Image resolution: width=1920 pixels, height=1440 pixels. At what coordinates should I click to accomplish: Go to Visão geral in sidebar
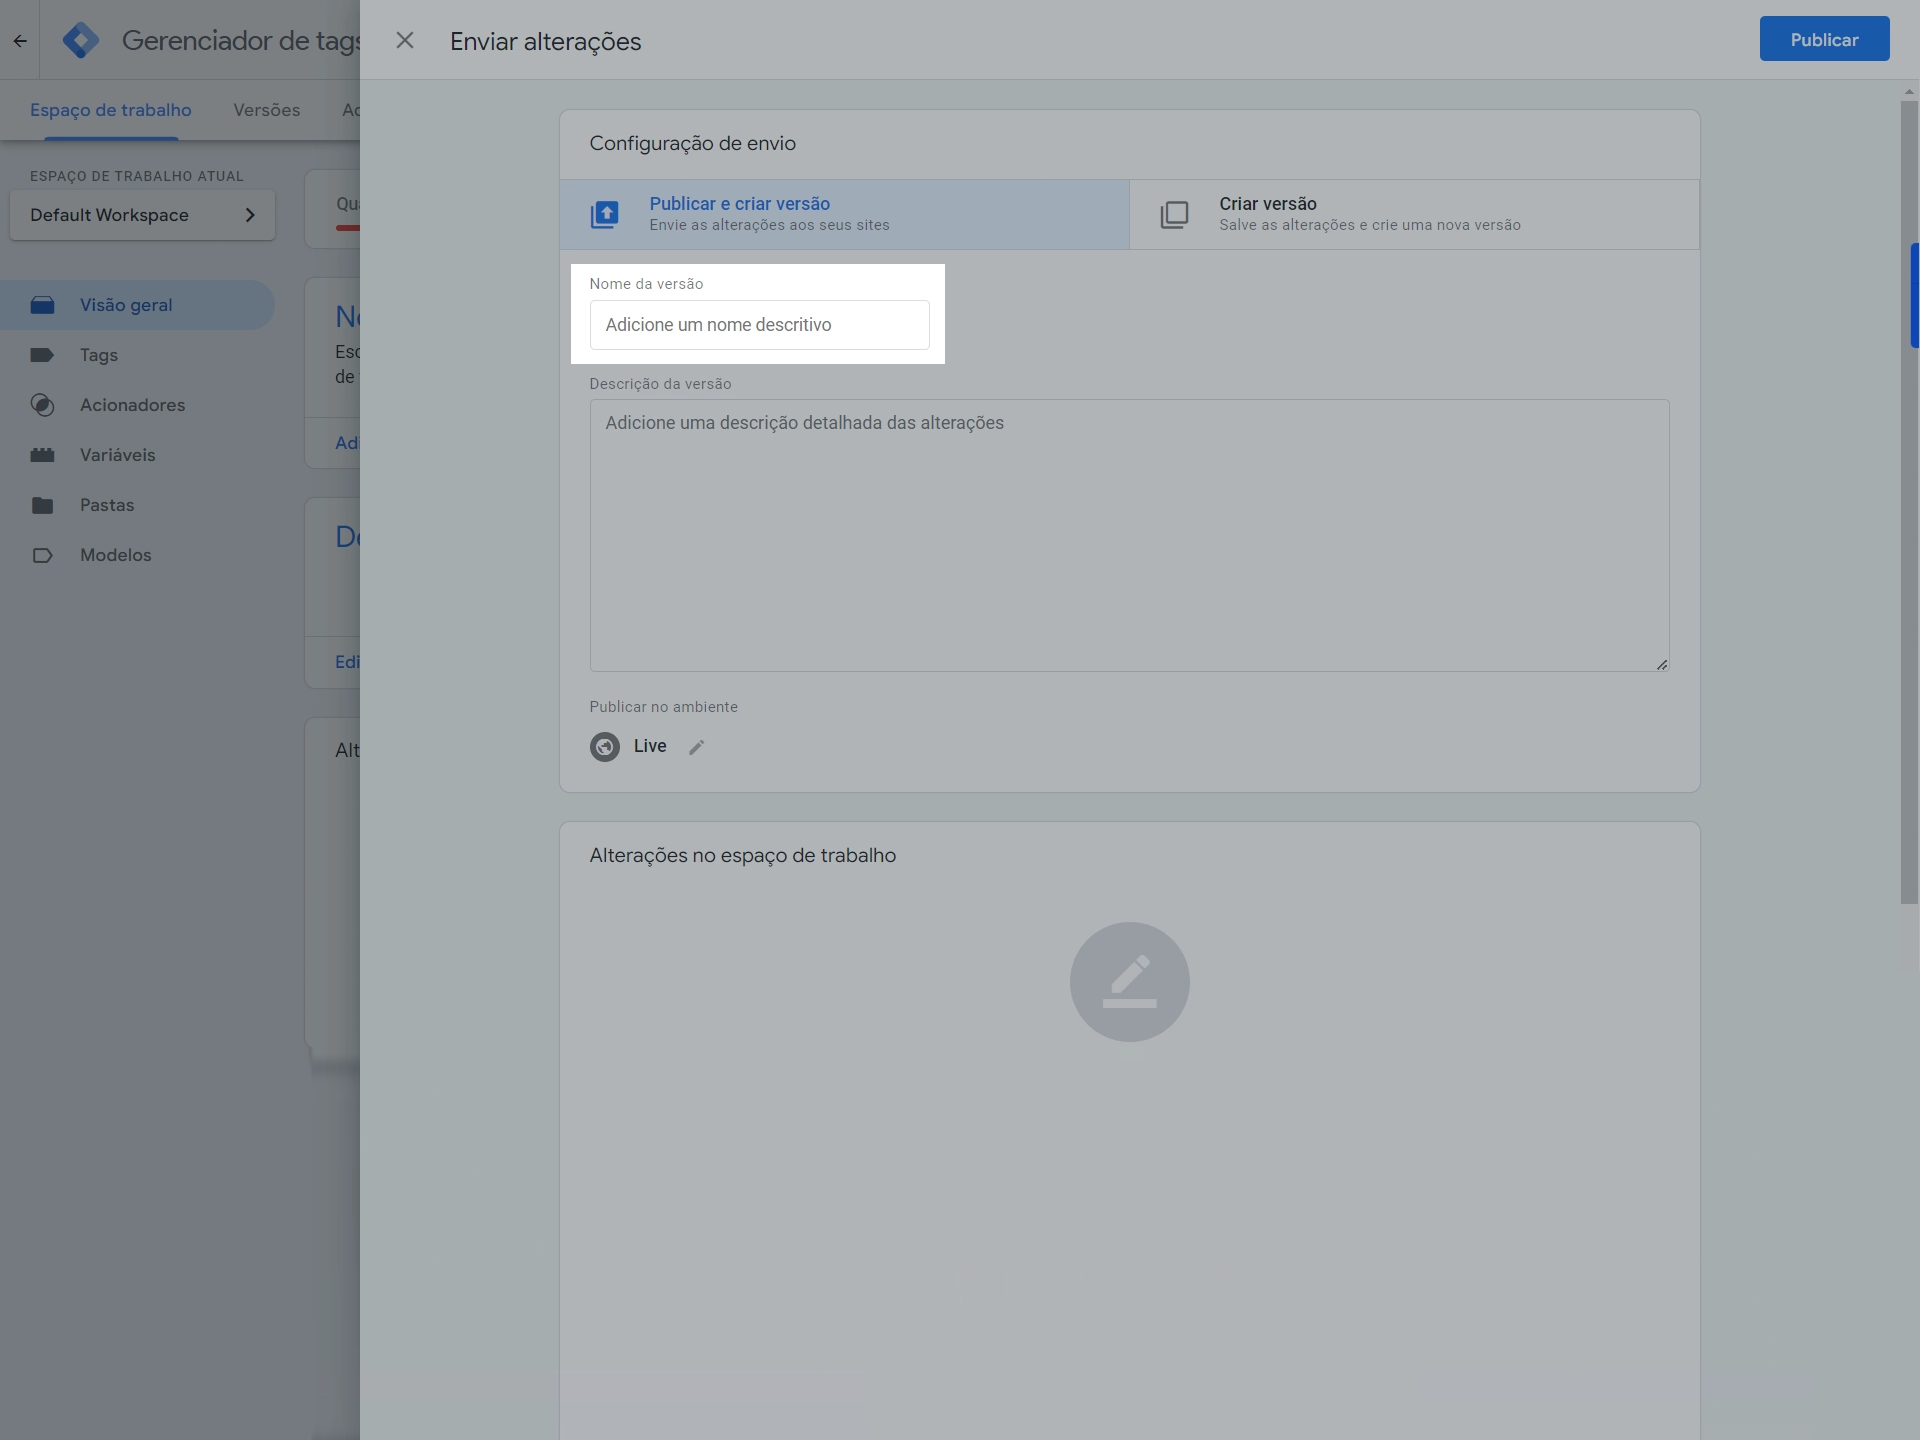pyautogui.click(x=126, y=305)
